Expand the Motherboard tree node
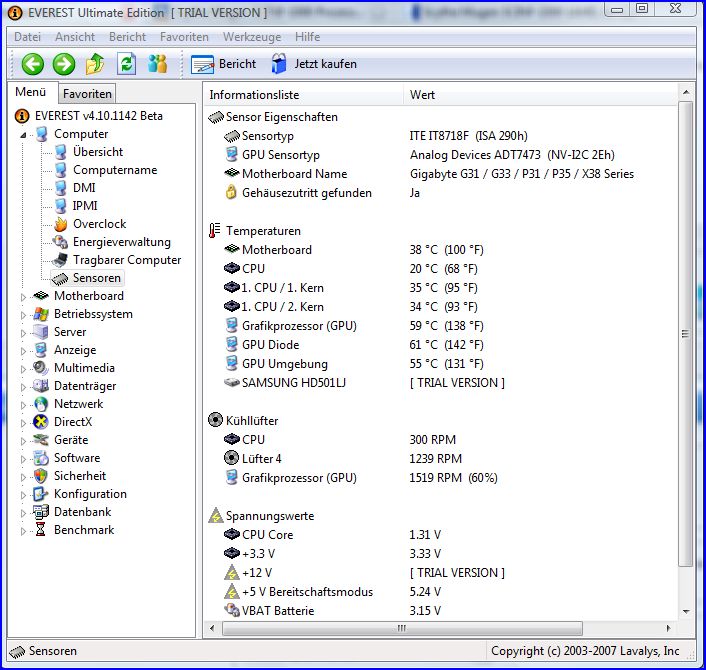This screenshot has height=670, width=706. pyautogui.click(x=23, y=297)
